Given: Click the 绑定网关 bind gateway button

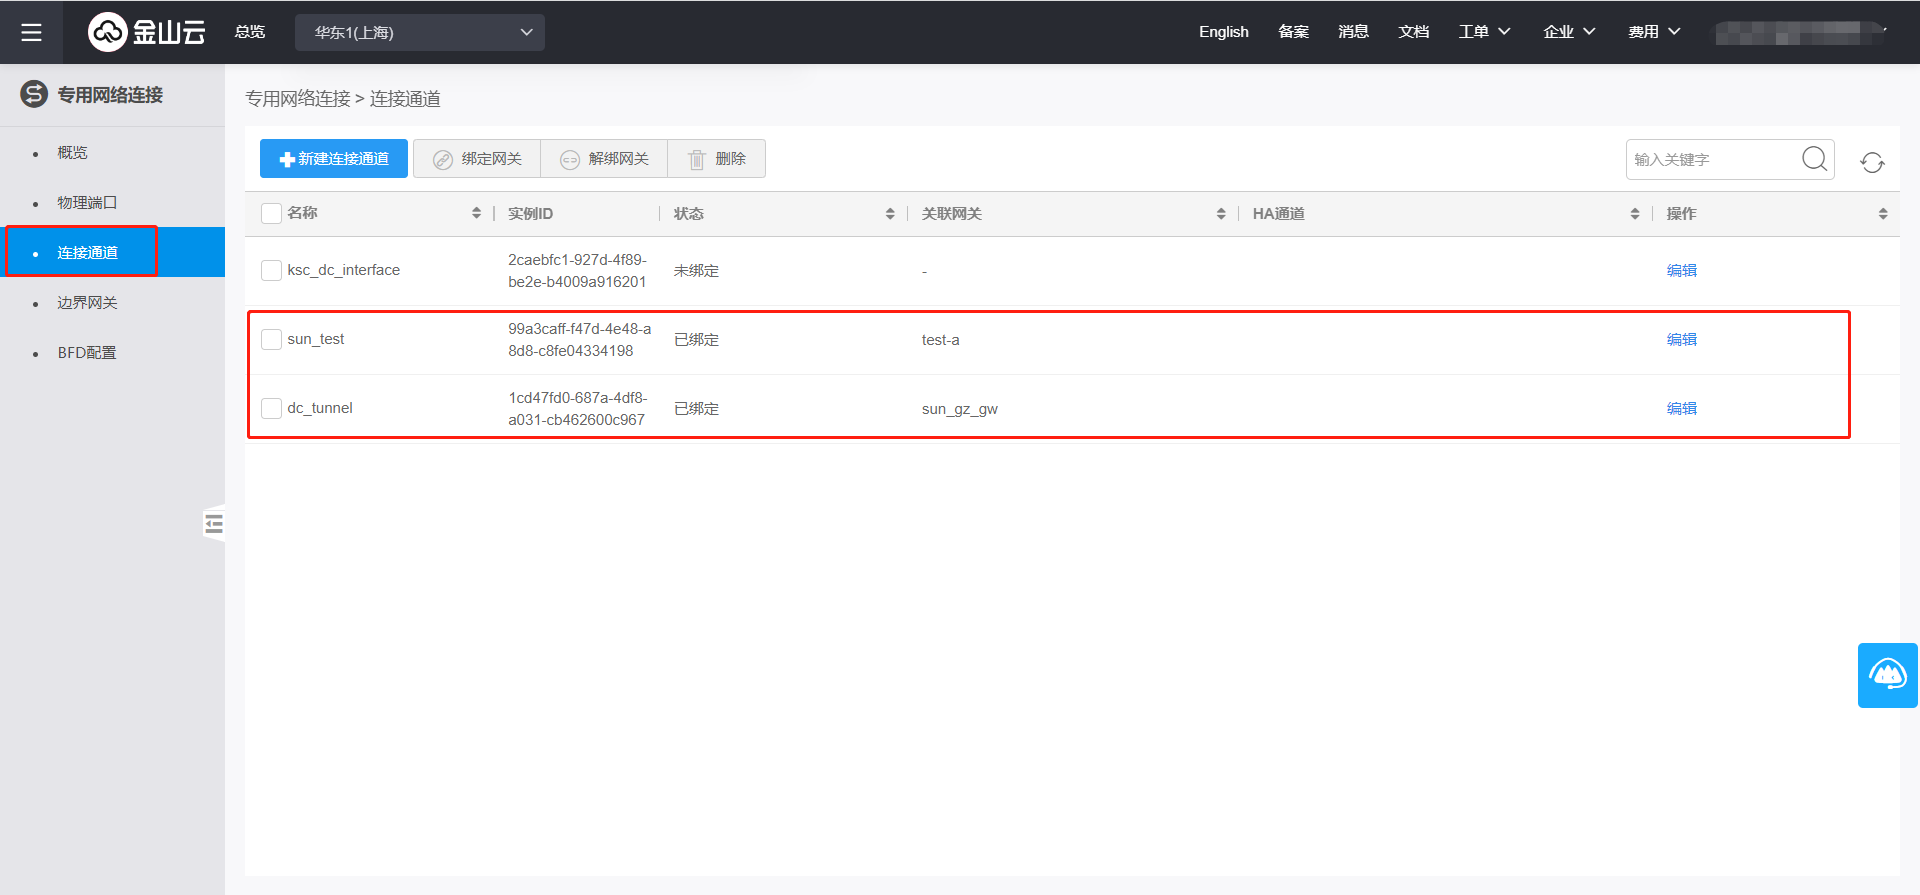Looking at the screenshot, I should pyautogui.click(x=477, y=159).
